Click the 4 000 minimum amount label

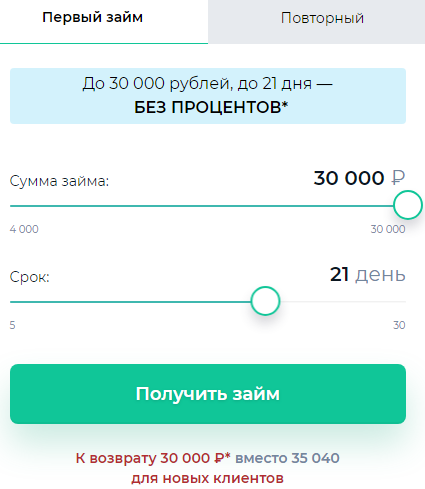pos(24,229)
